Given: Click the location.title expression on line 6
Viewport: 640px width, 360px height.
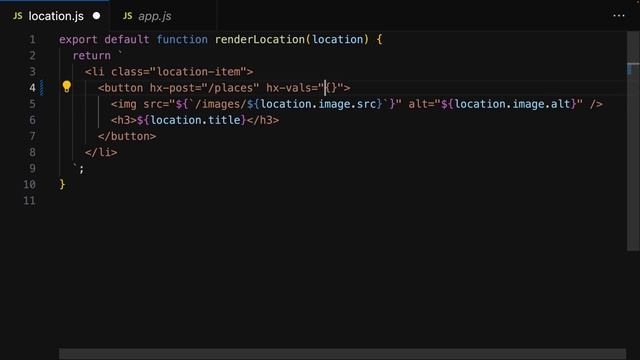Looking at the screenshot, I should (x=195, y=120).
